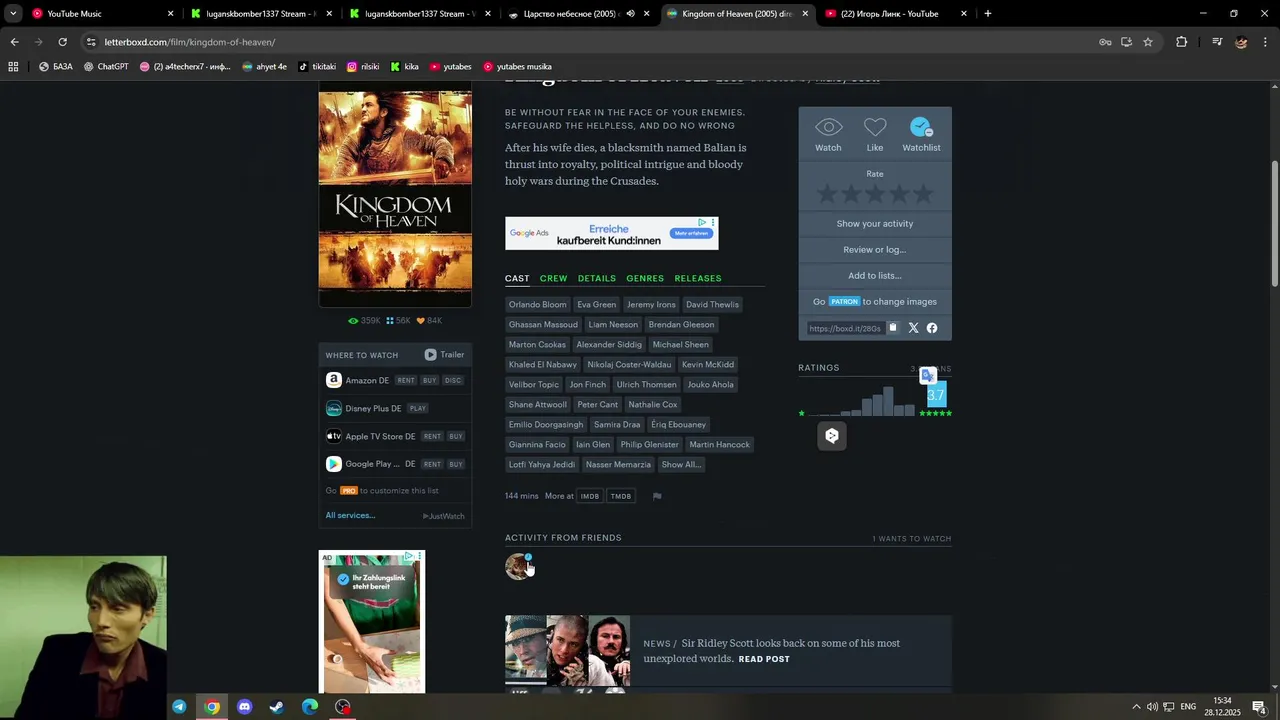Click the report flag icon
Viewport: 1280px width, 720px height.
[657, 496]
